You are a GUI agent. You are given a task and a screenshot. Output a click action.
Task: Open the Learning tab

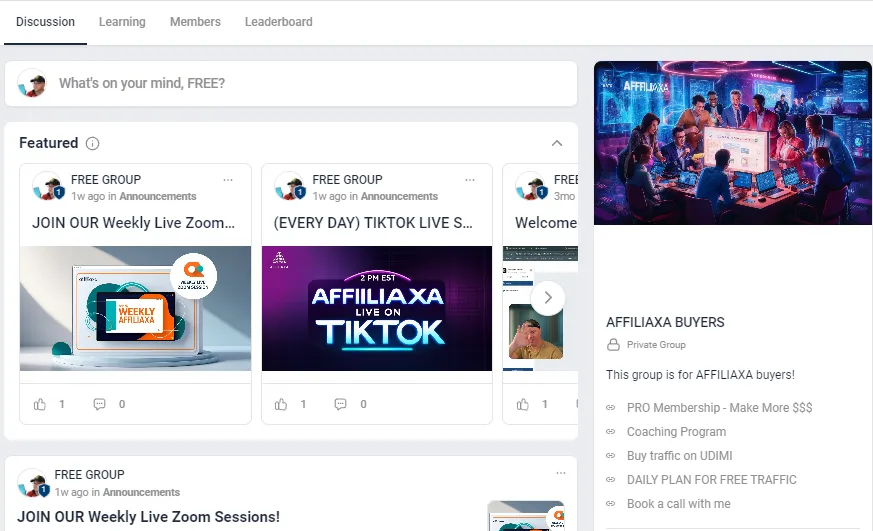point(122,22)
